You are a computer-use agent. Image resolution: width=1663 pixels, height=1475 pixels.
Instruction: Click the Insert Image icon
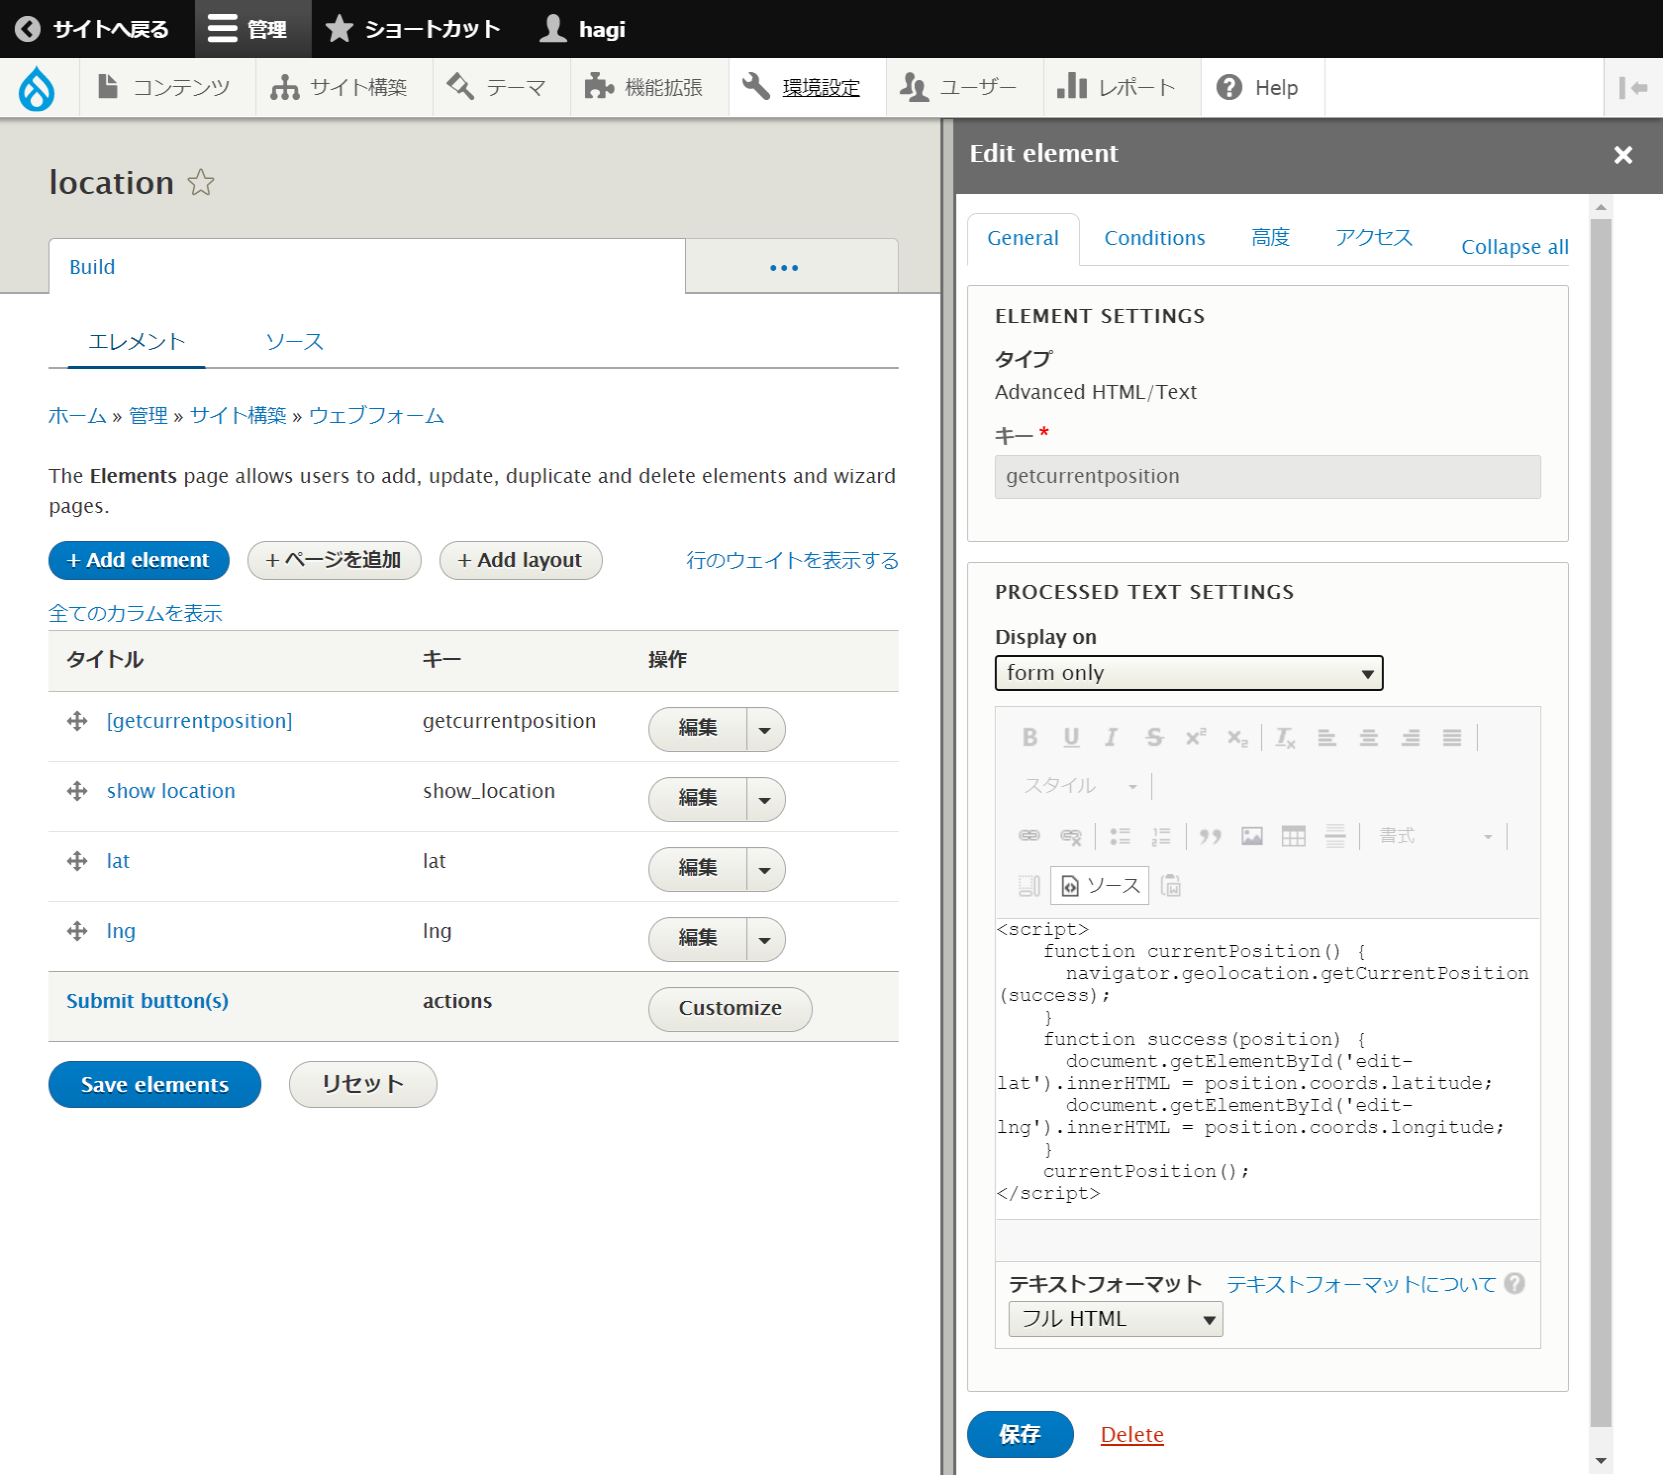coord(1252,836)
